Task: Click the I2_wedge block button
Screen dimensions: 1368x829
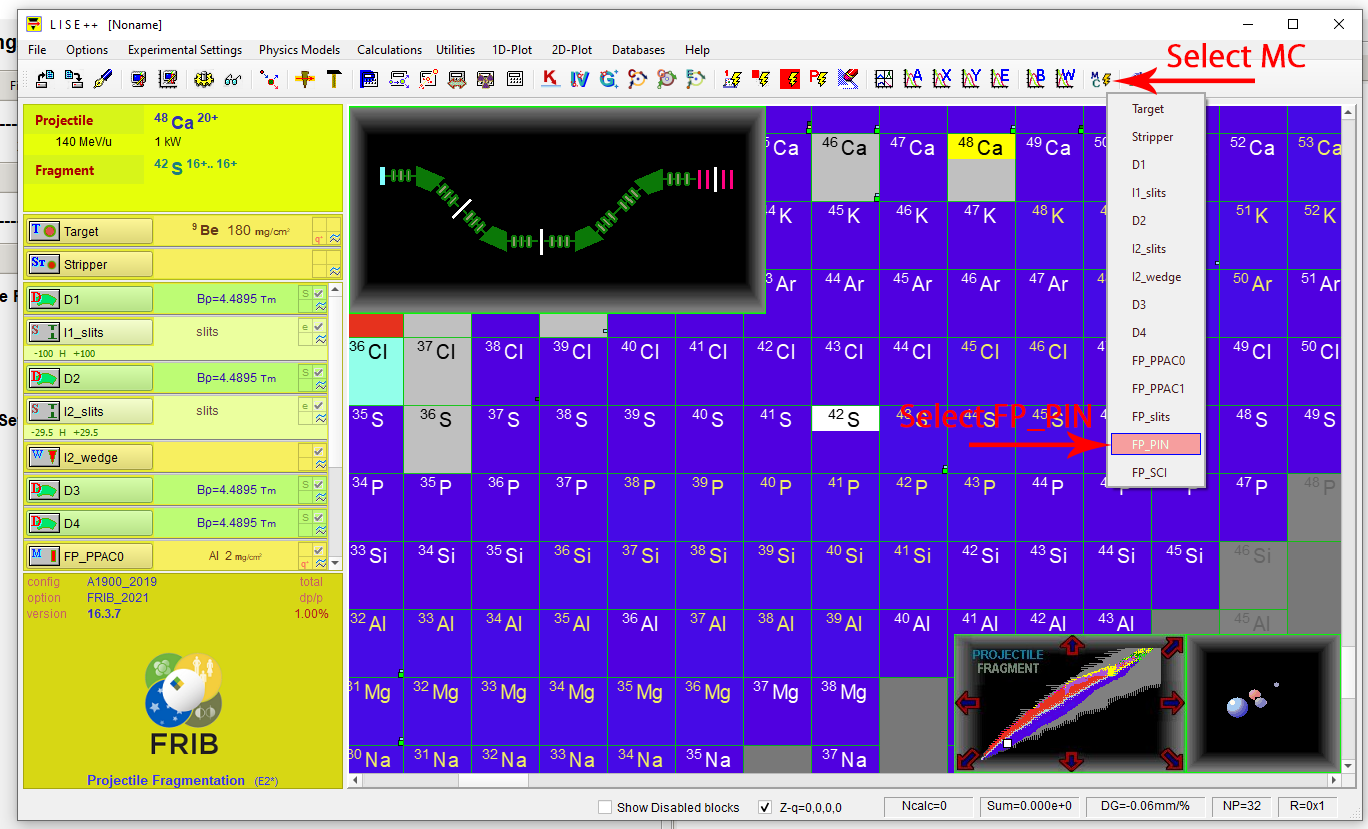Action: click(89, 457)
